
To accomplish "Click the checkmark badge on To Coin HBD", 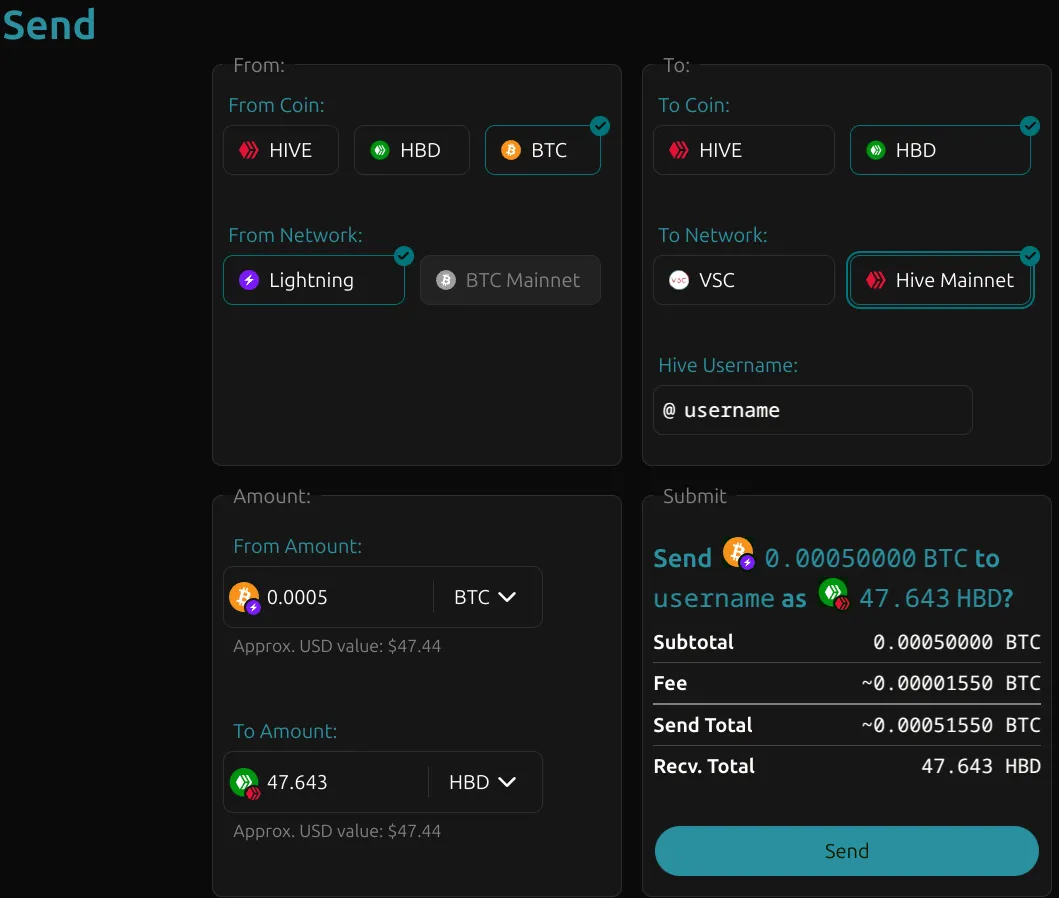I will tap(1030, 126).
